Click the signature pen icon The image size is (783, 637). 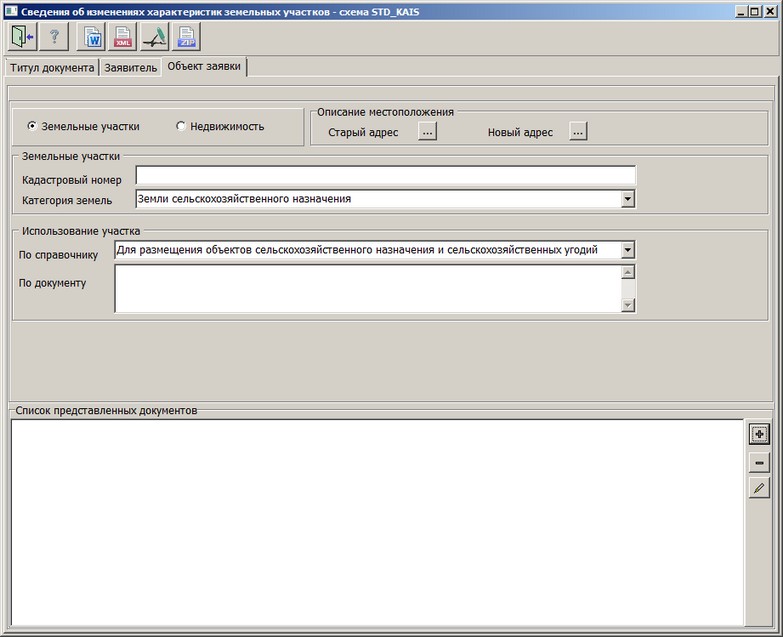155,38
